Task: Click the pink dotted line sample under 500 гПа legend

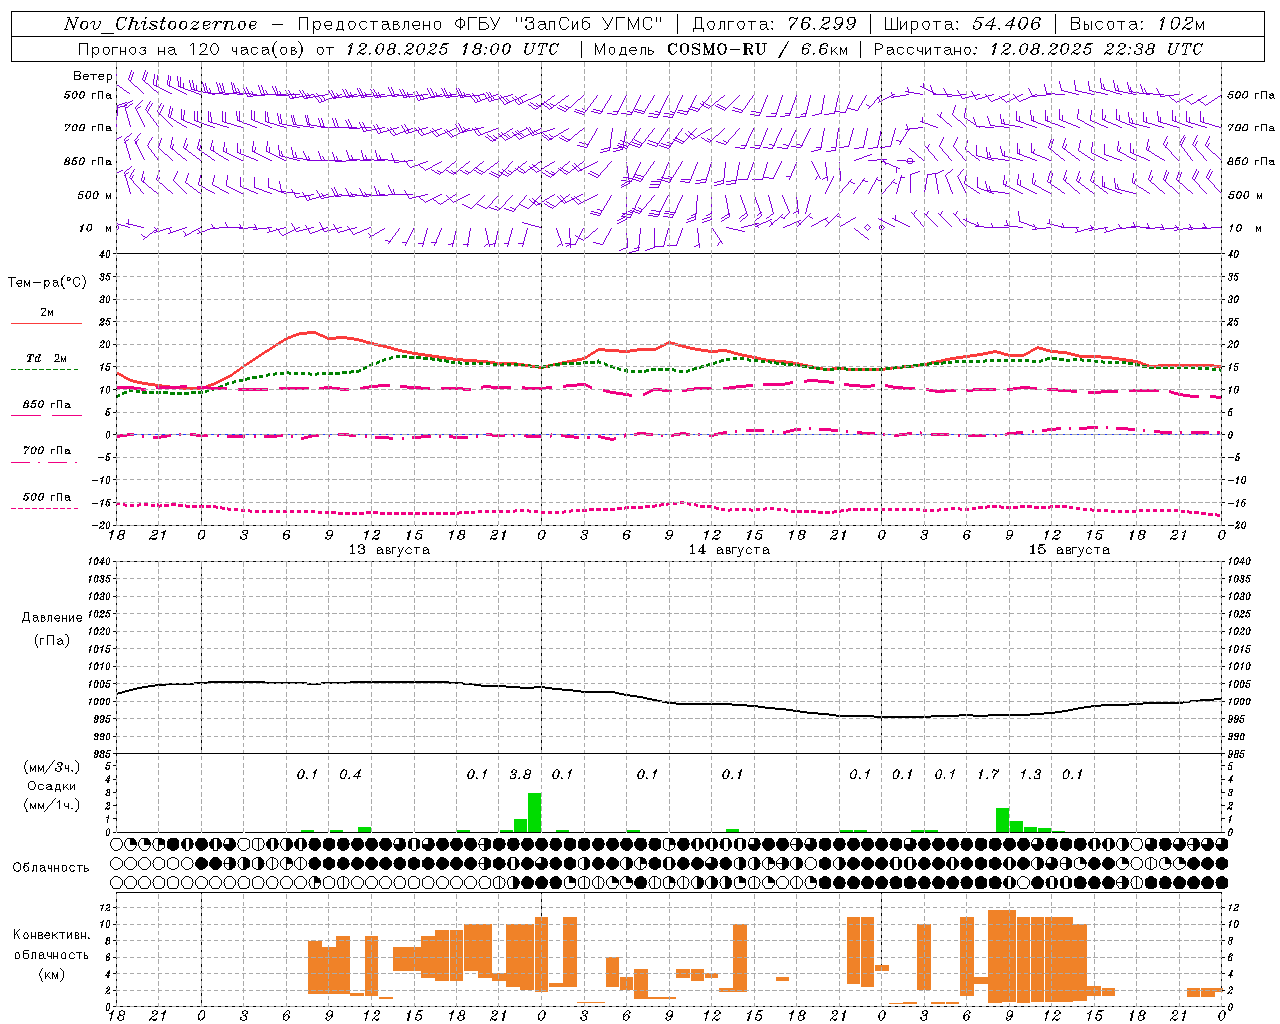Action: 46,508
